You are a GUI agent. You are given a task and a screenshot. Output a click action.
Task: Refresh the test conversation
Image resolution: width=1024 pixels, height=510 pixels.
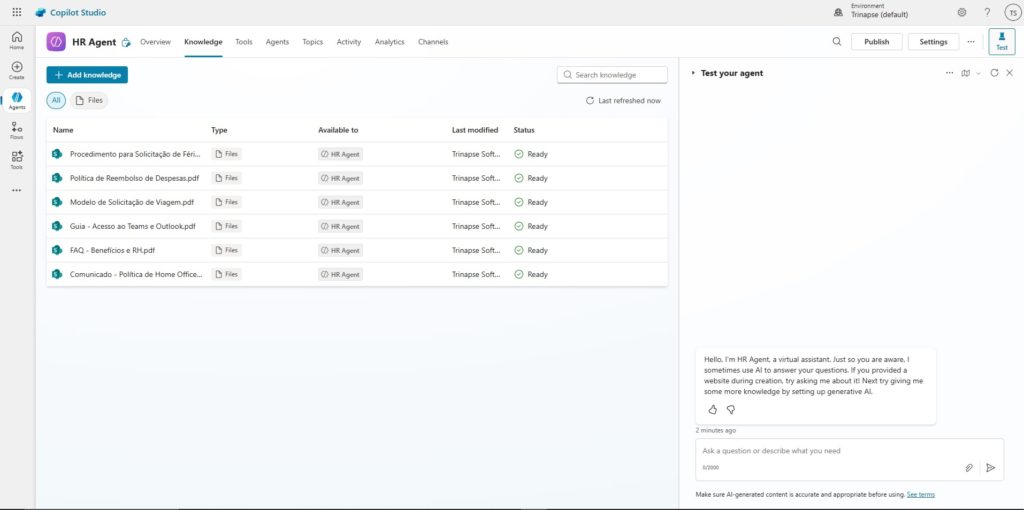tap(994, 73)
